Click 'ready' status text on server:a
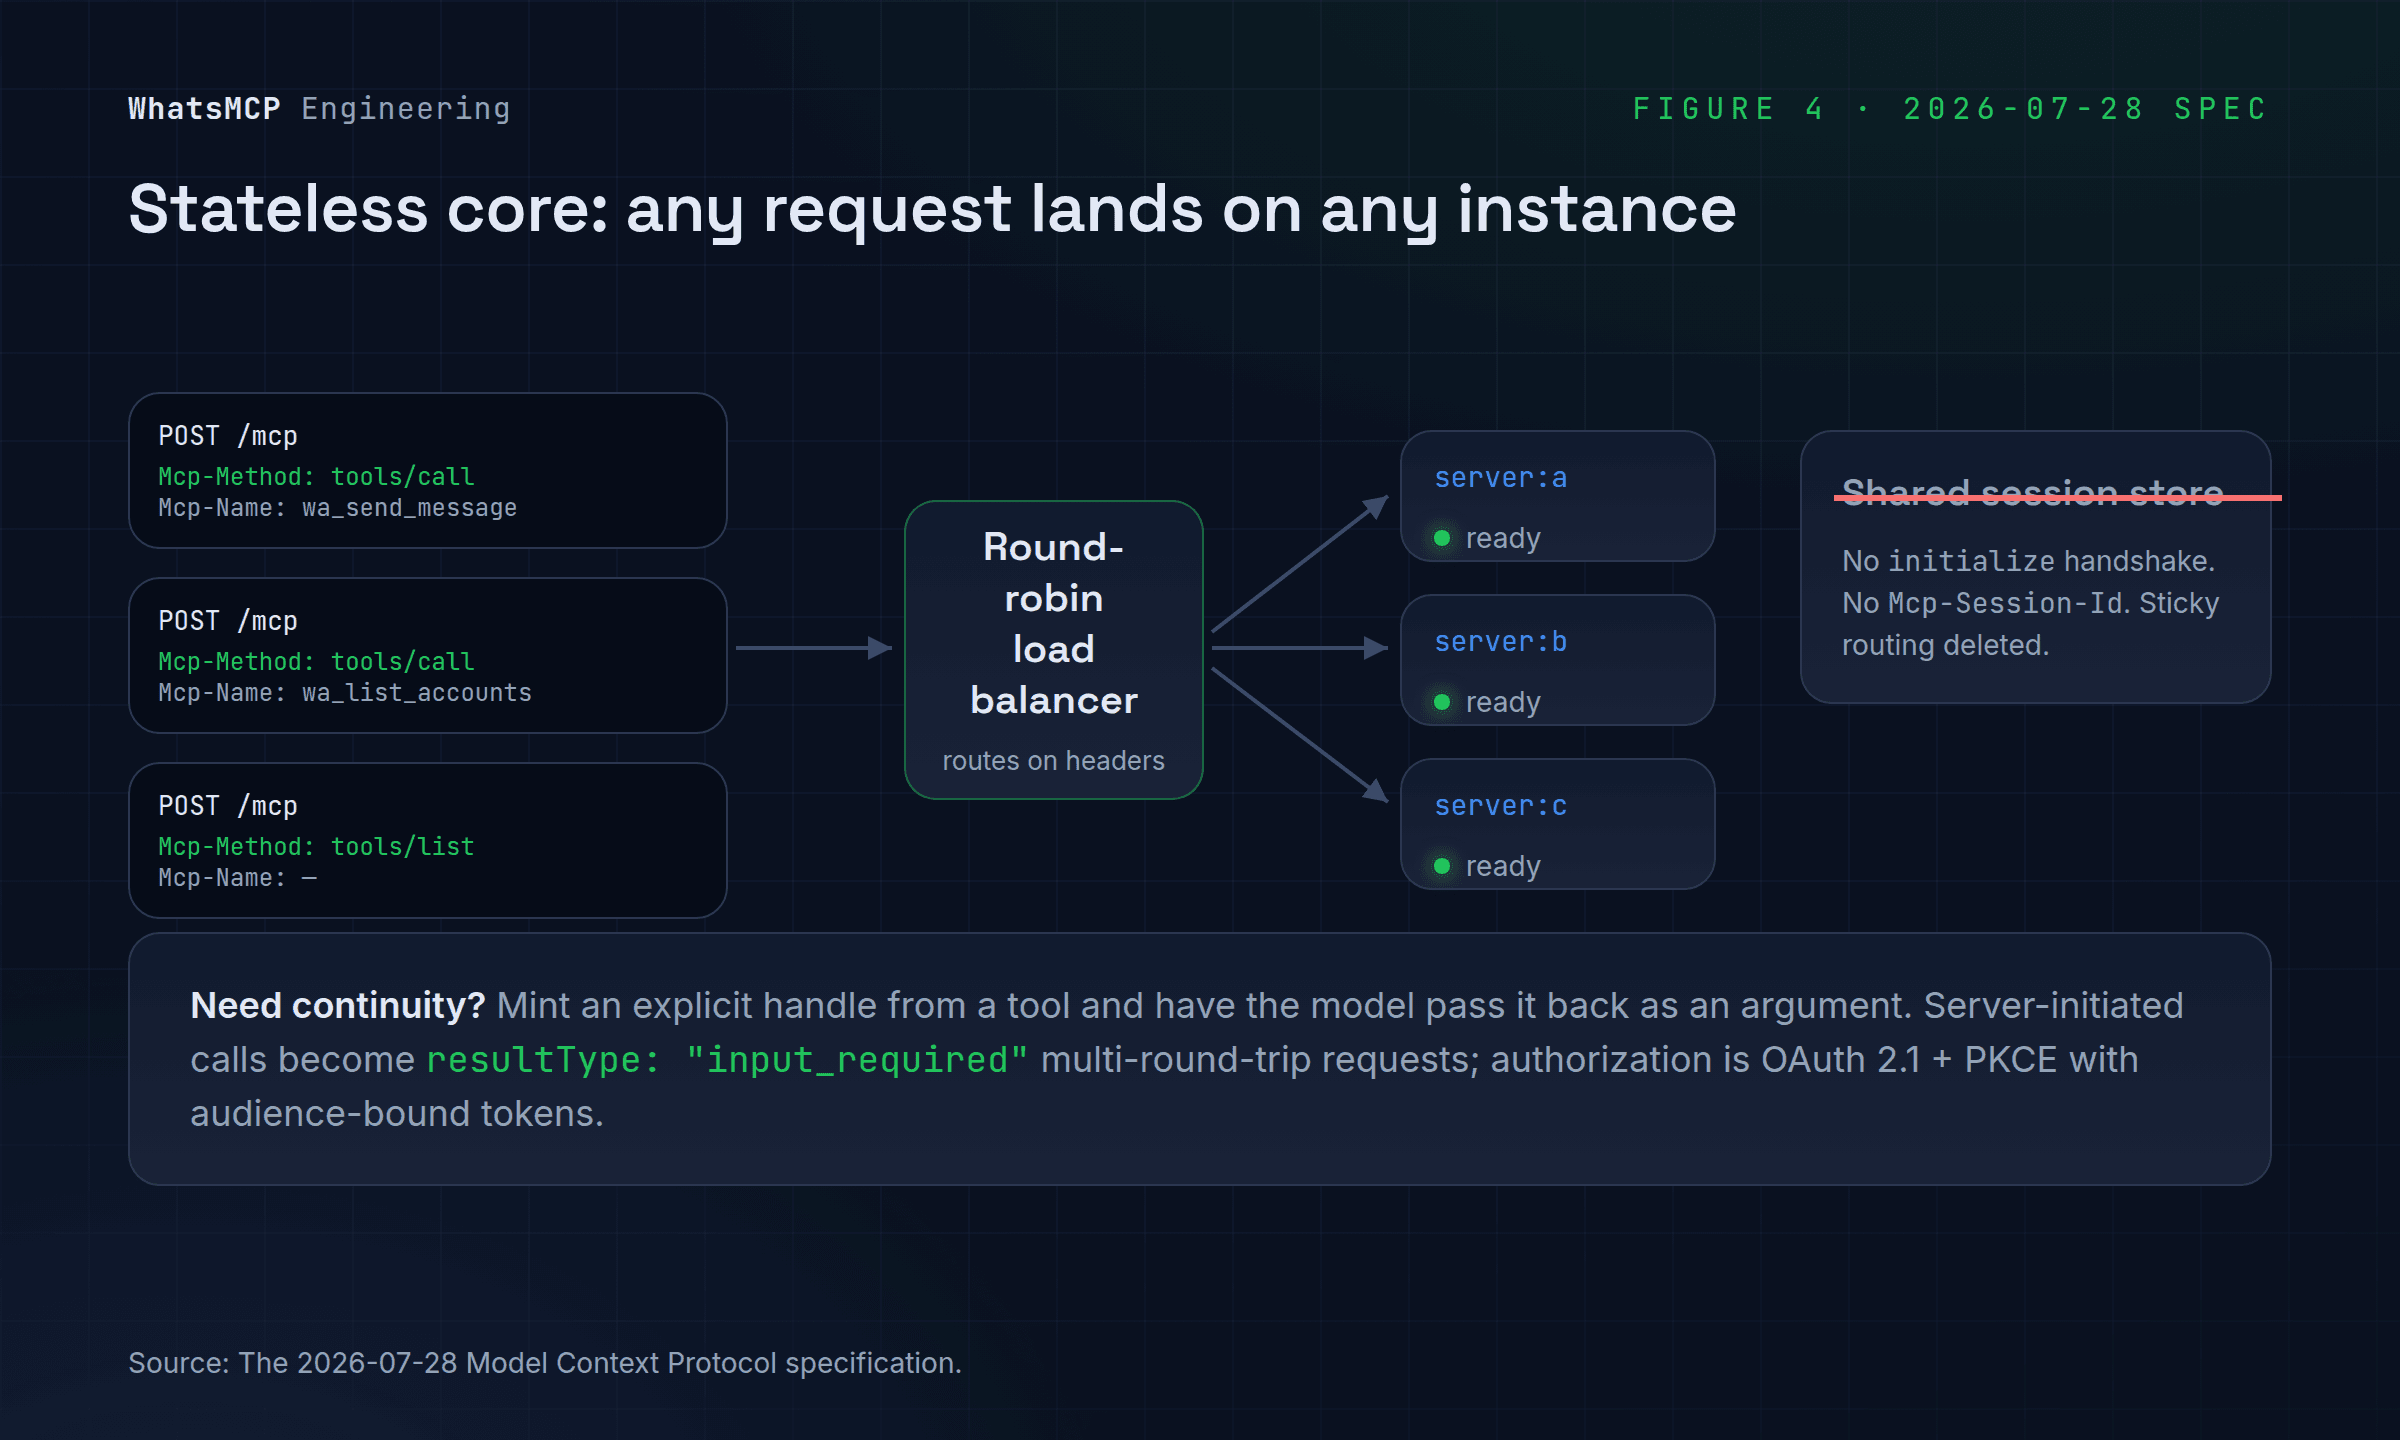Viewport: 2400px width, 1440px height. [1503, 539]
